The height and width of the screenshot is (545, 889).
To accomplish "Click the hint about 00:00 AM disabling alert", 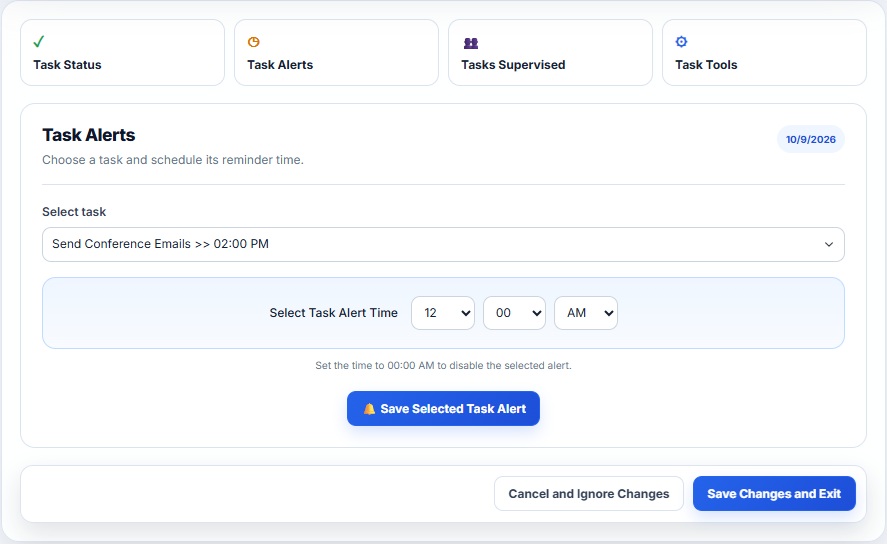I will point(443,366).
